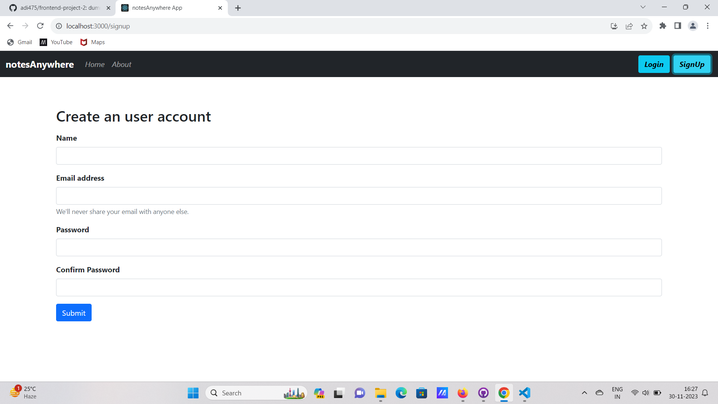
Task: Focus the Confirm Password input field
Action: (x=359, y=287)
